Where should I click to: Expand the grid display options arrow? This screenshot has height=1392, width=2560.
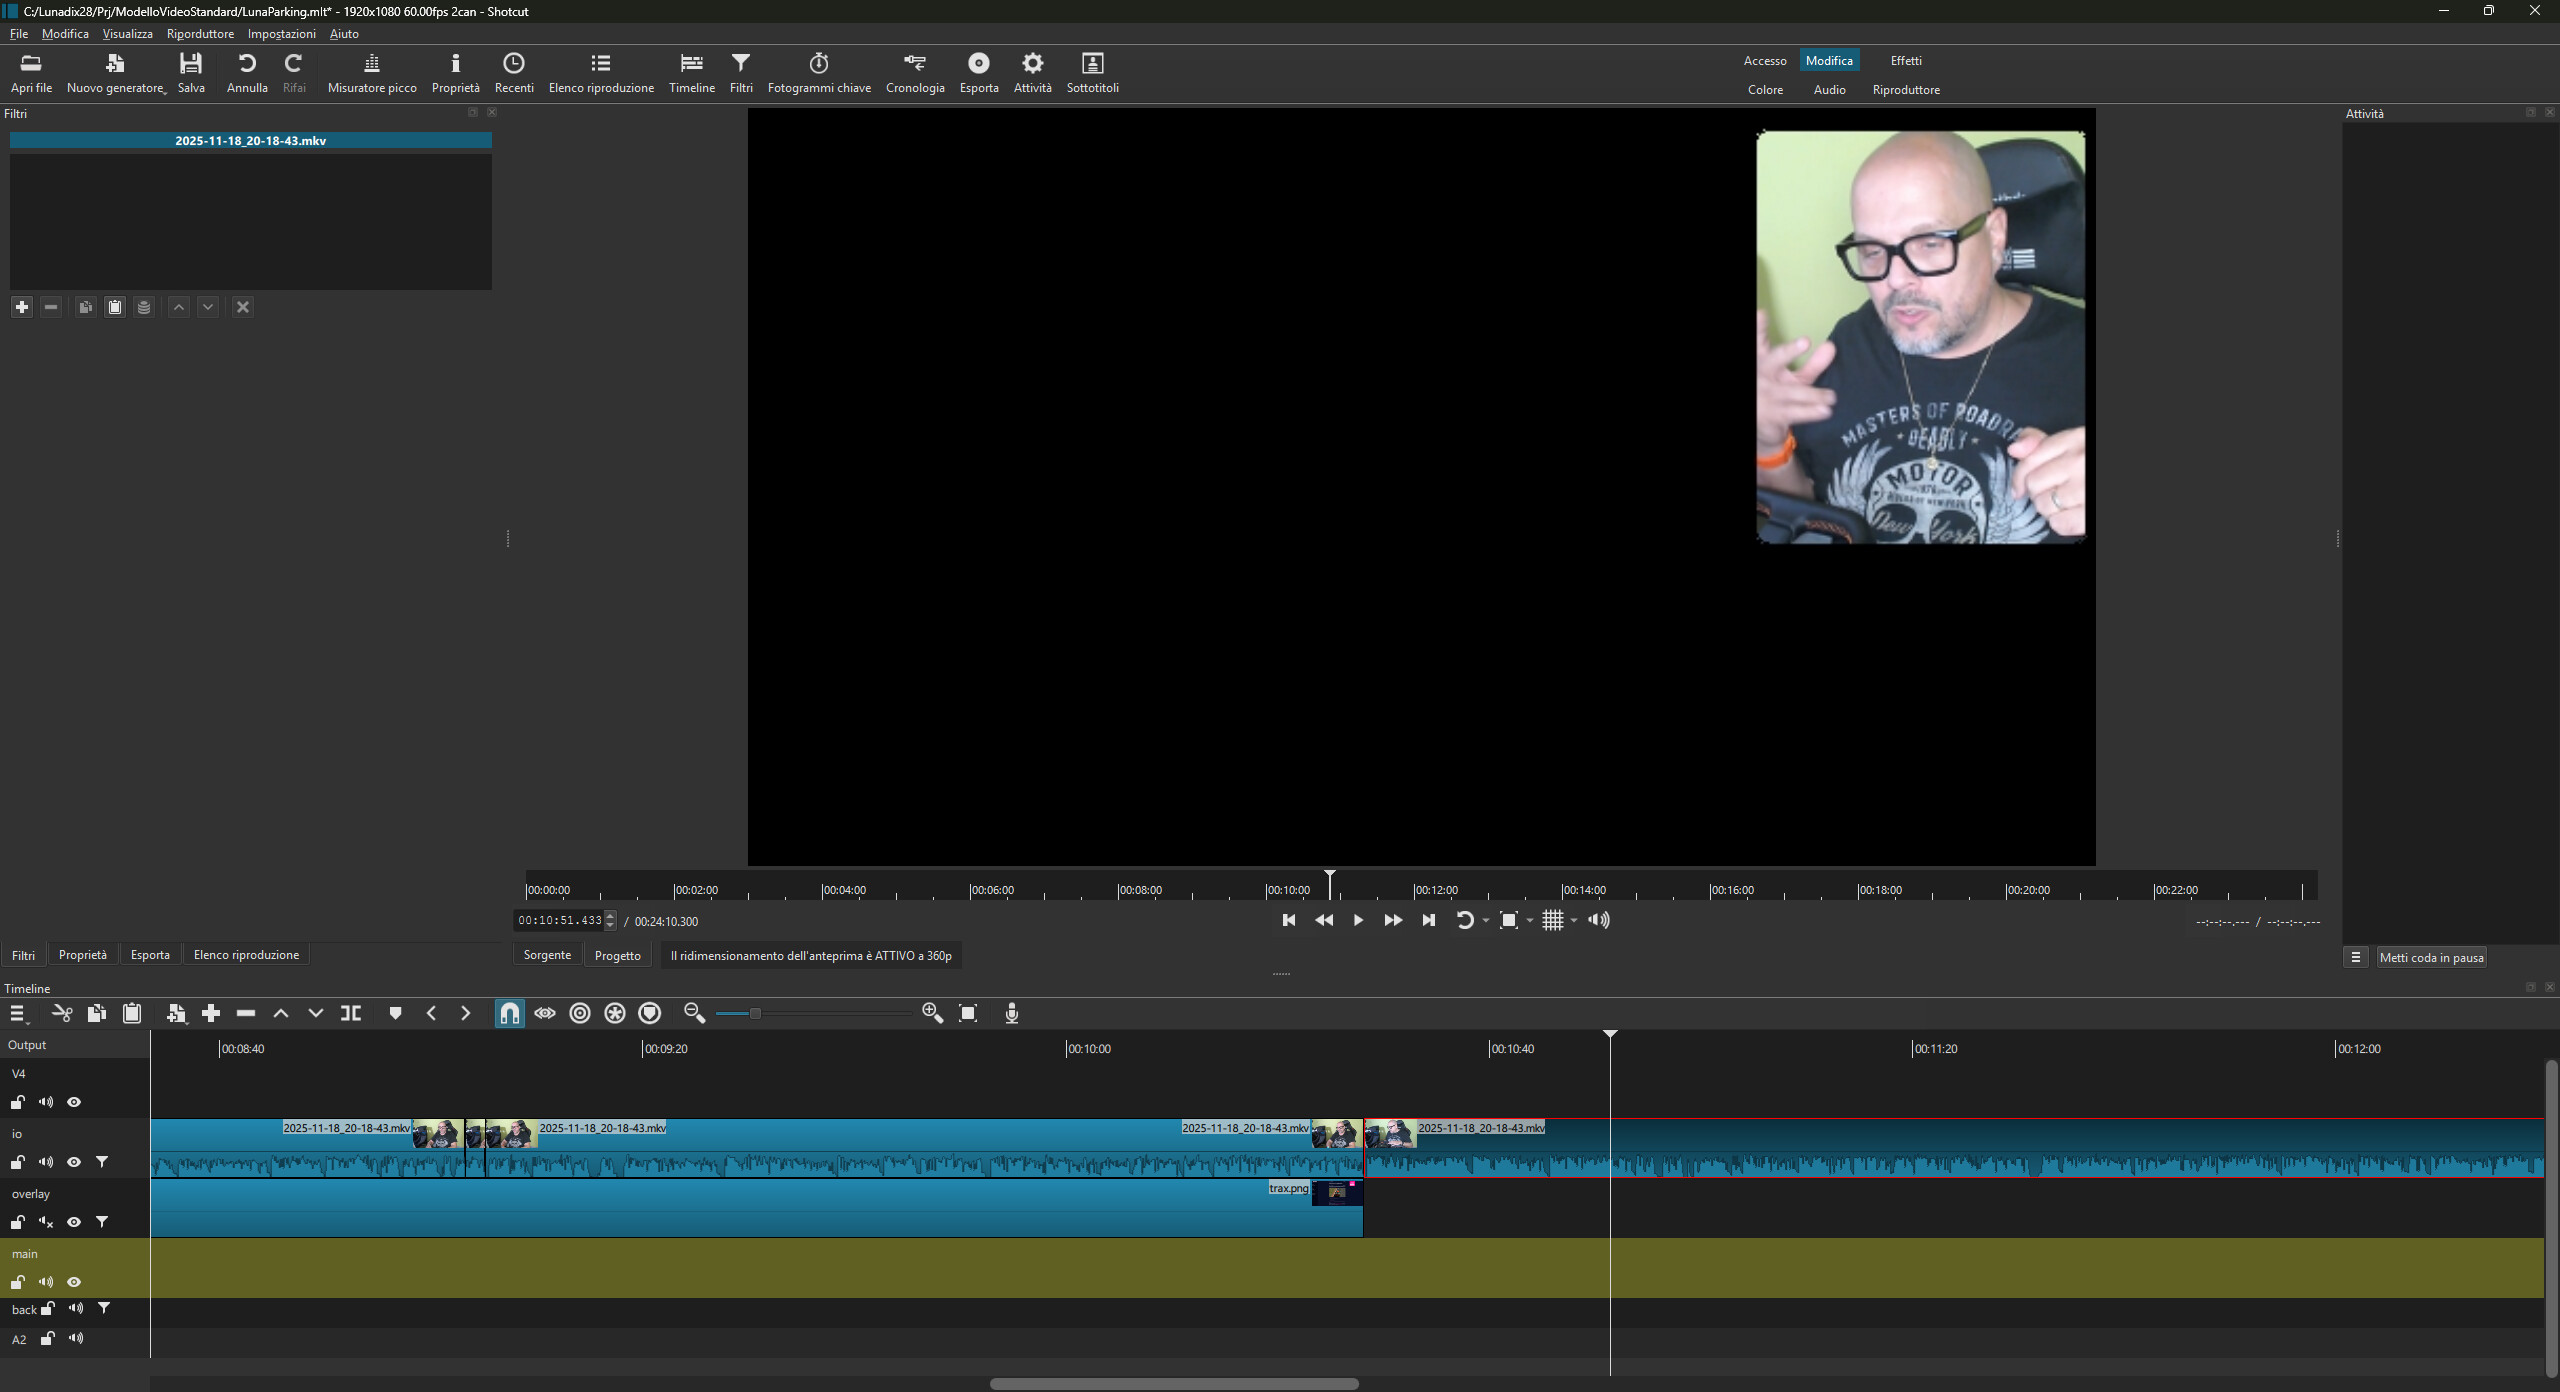pos(1574,920)
